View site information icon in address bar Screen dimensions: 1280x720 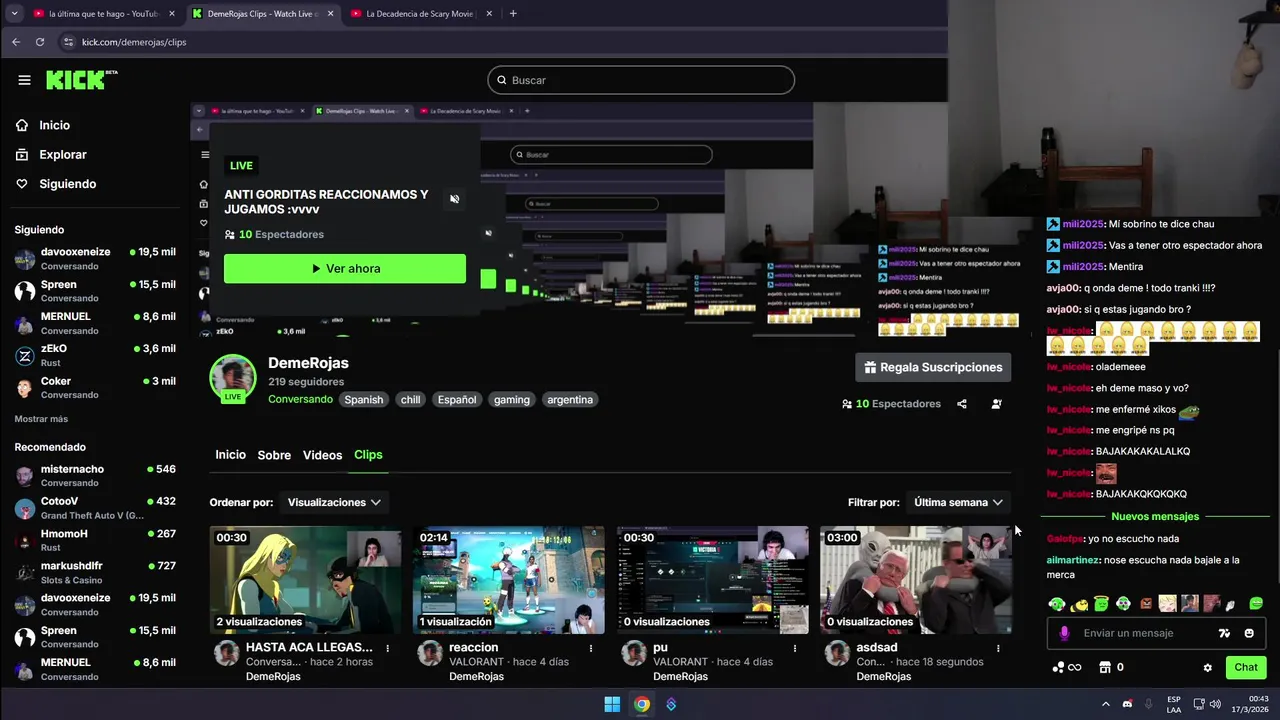pyautogui.click(x=68, y=42)
